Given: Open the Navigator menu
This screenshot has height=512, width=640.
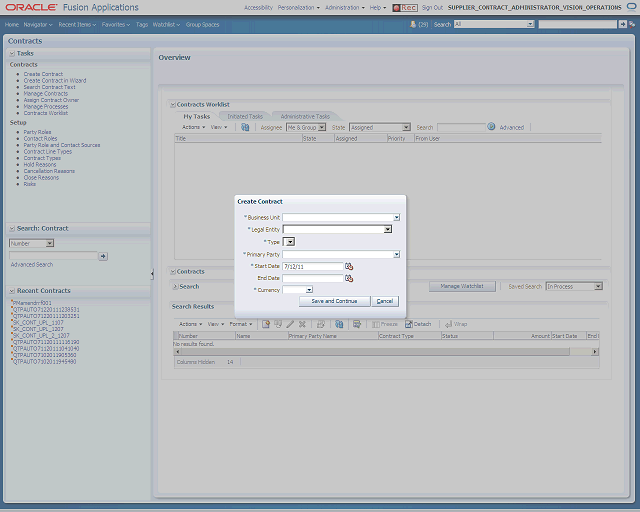Looking at the screenshot, I should [38, 24].
